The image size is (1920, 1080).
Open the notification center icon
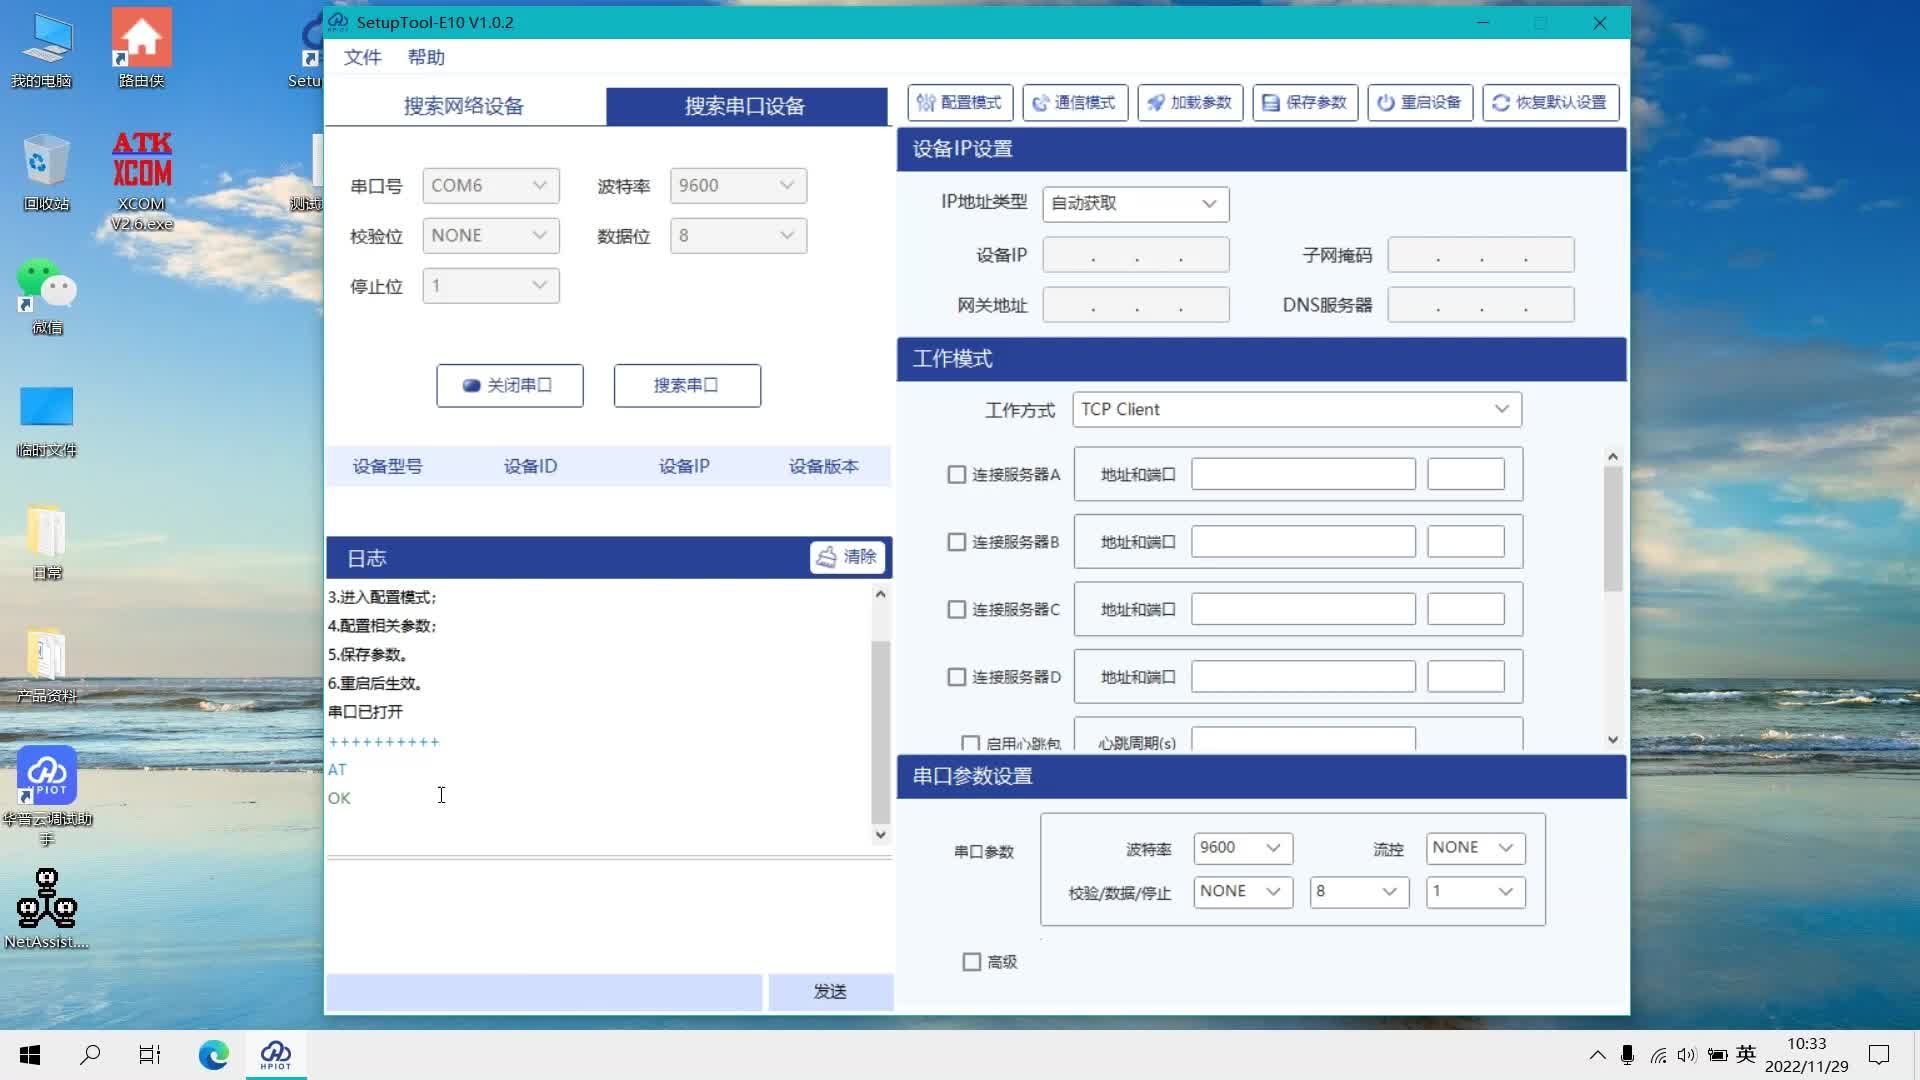pyautogui.click(x=1879, y=1054)
